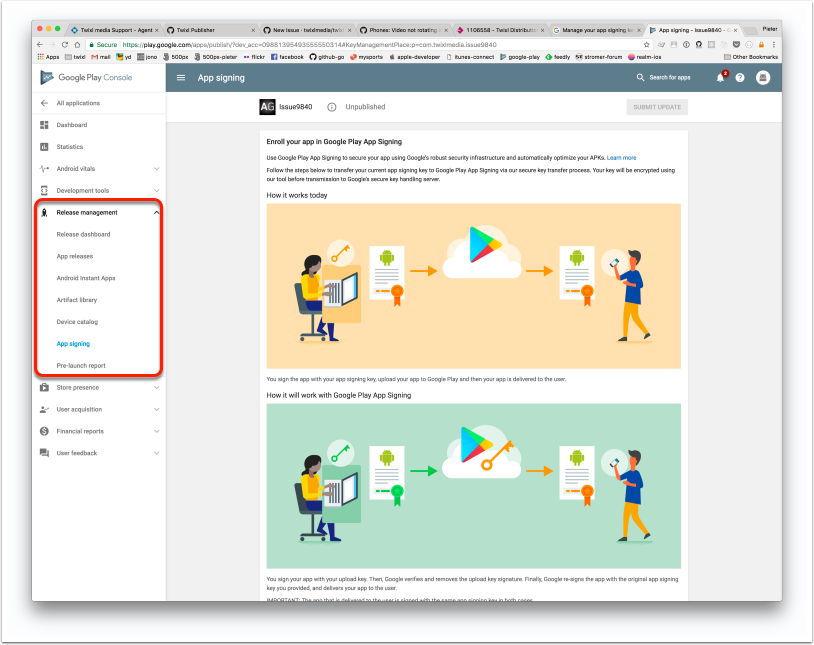The height and width of the screenshot is (645, 814).
Task: Click the Search for apps field
Action: [670, 77]
